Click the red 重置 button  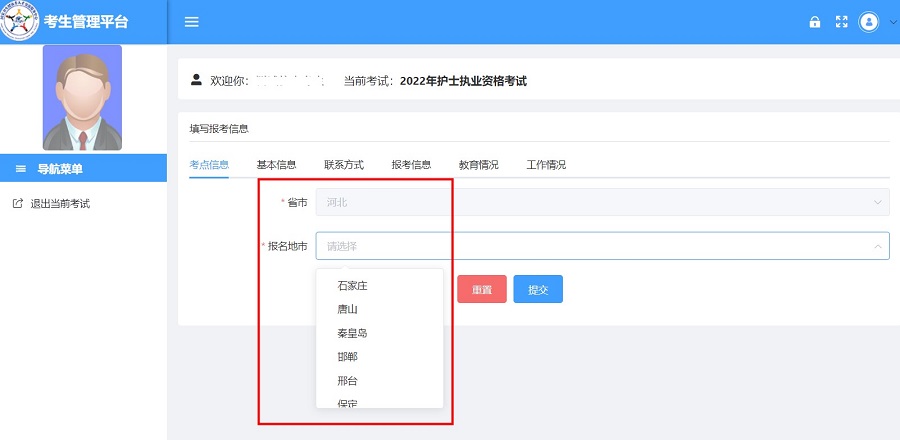coord(482,289)
